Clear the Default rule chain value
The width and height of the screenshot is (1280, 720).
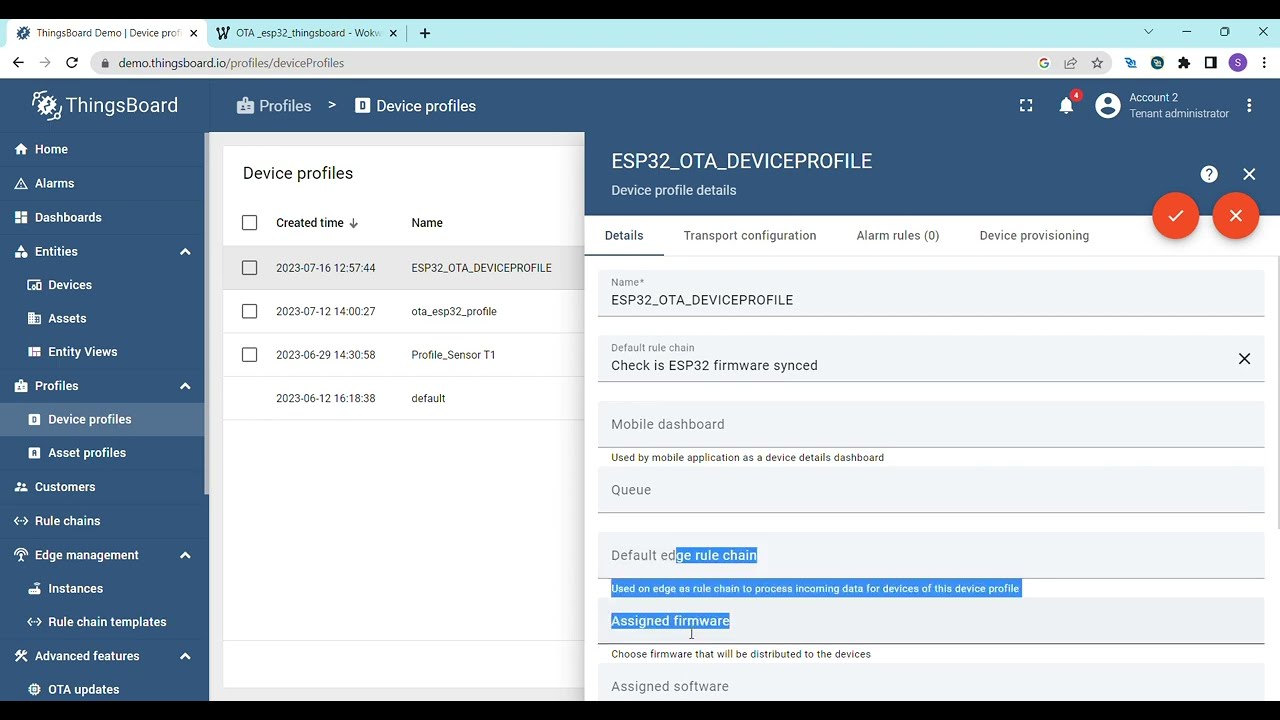(1244, 359)
